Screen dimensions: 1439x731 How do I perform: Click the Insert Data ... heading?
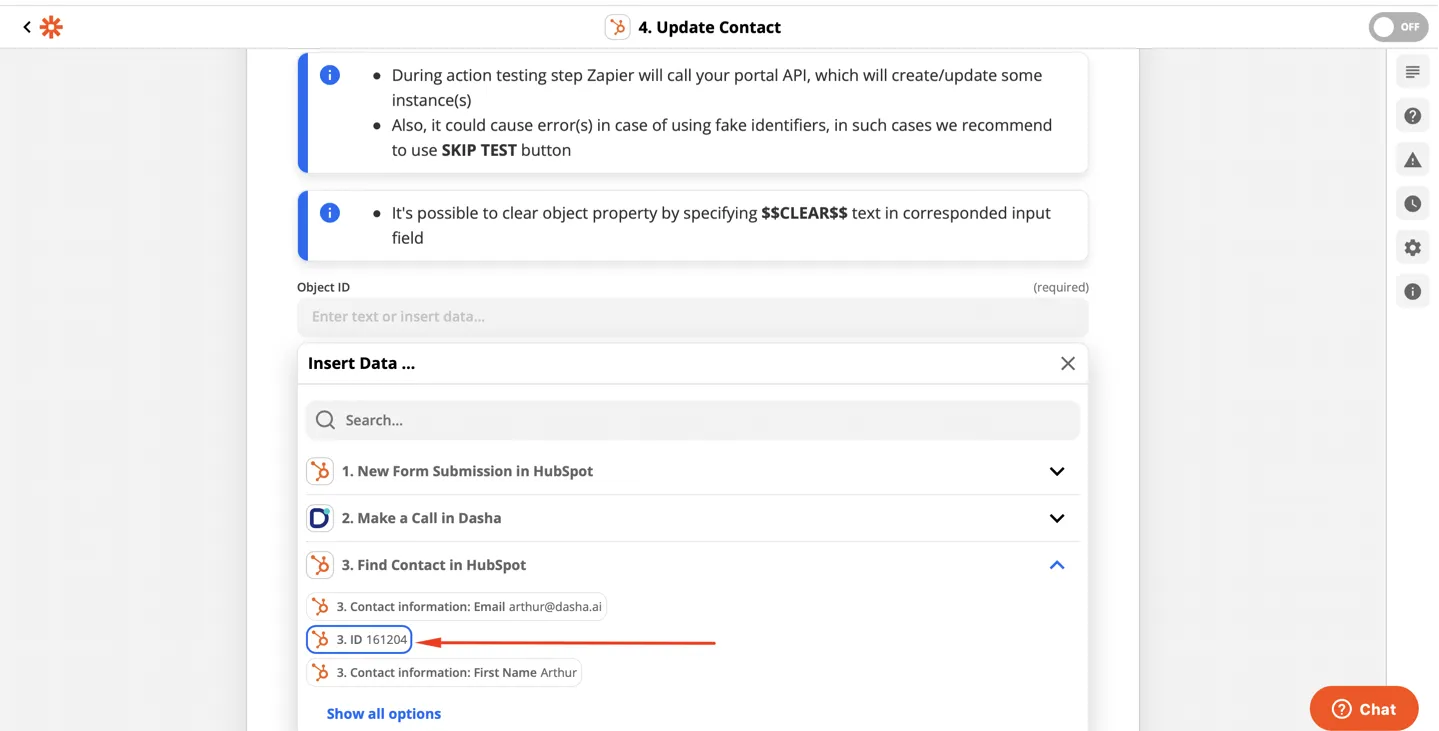[361, 364]
